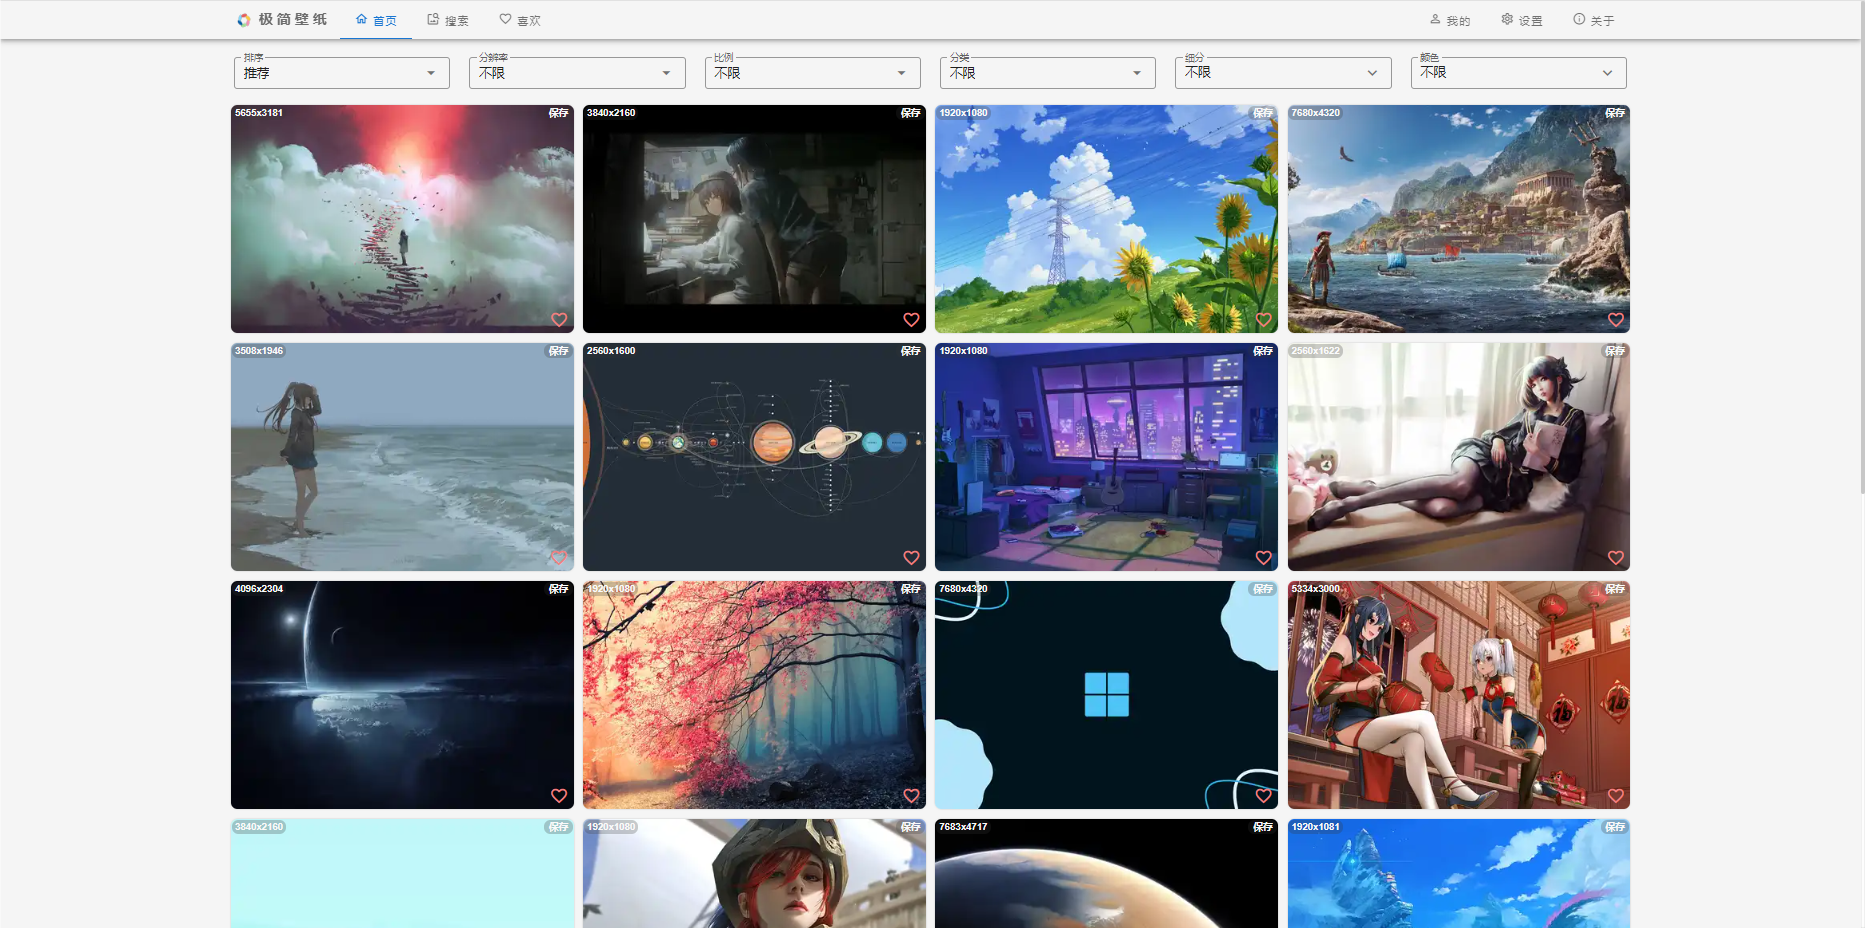The width and height of the screenshot is (1865, 928).
Task: Toggle favorite on the neon city bedroom wallpaper
Action: [1263, 558]
